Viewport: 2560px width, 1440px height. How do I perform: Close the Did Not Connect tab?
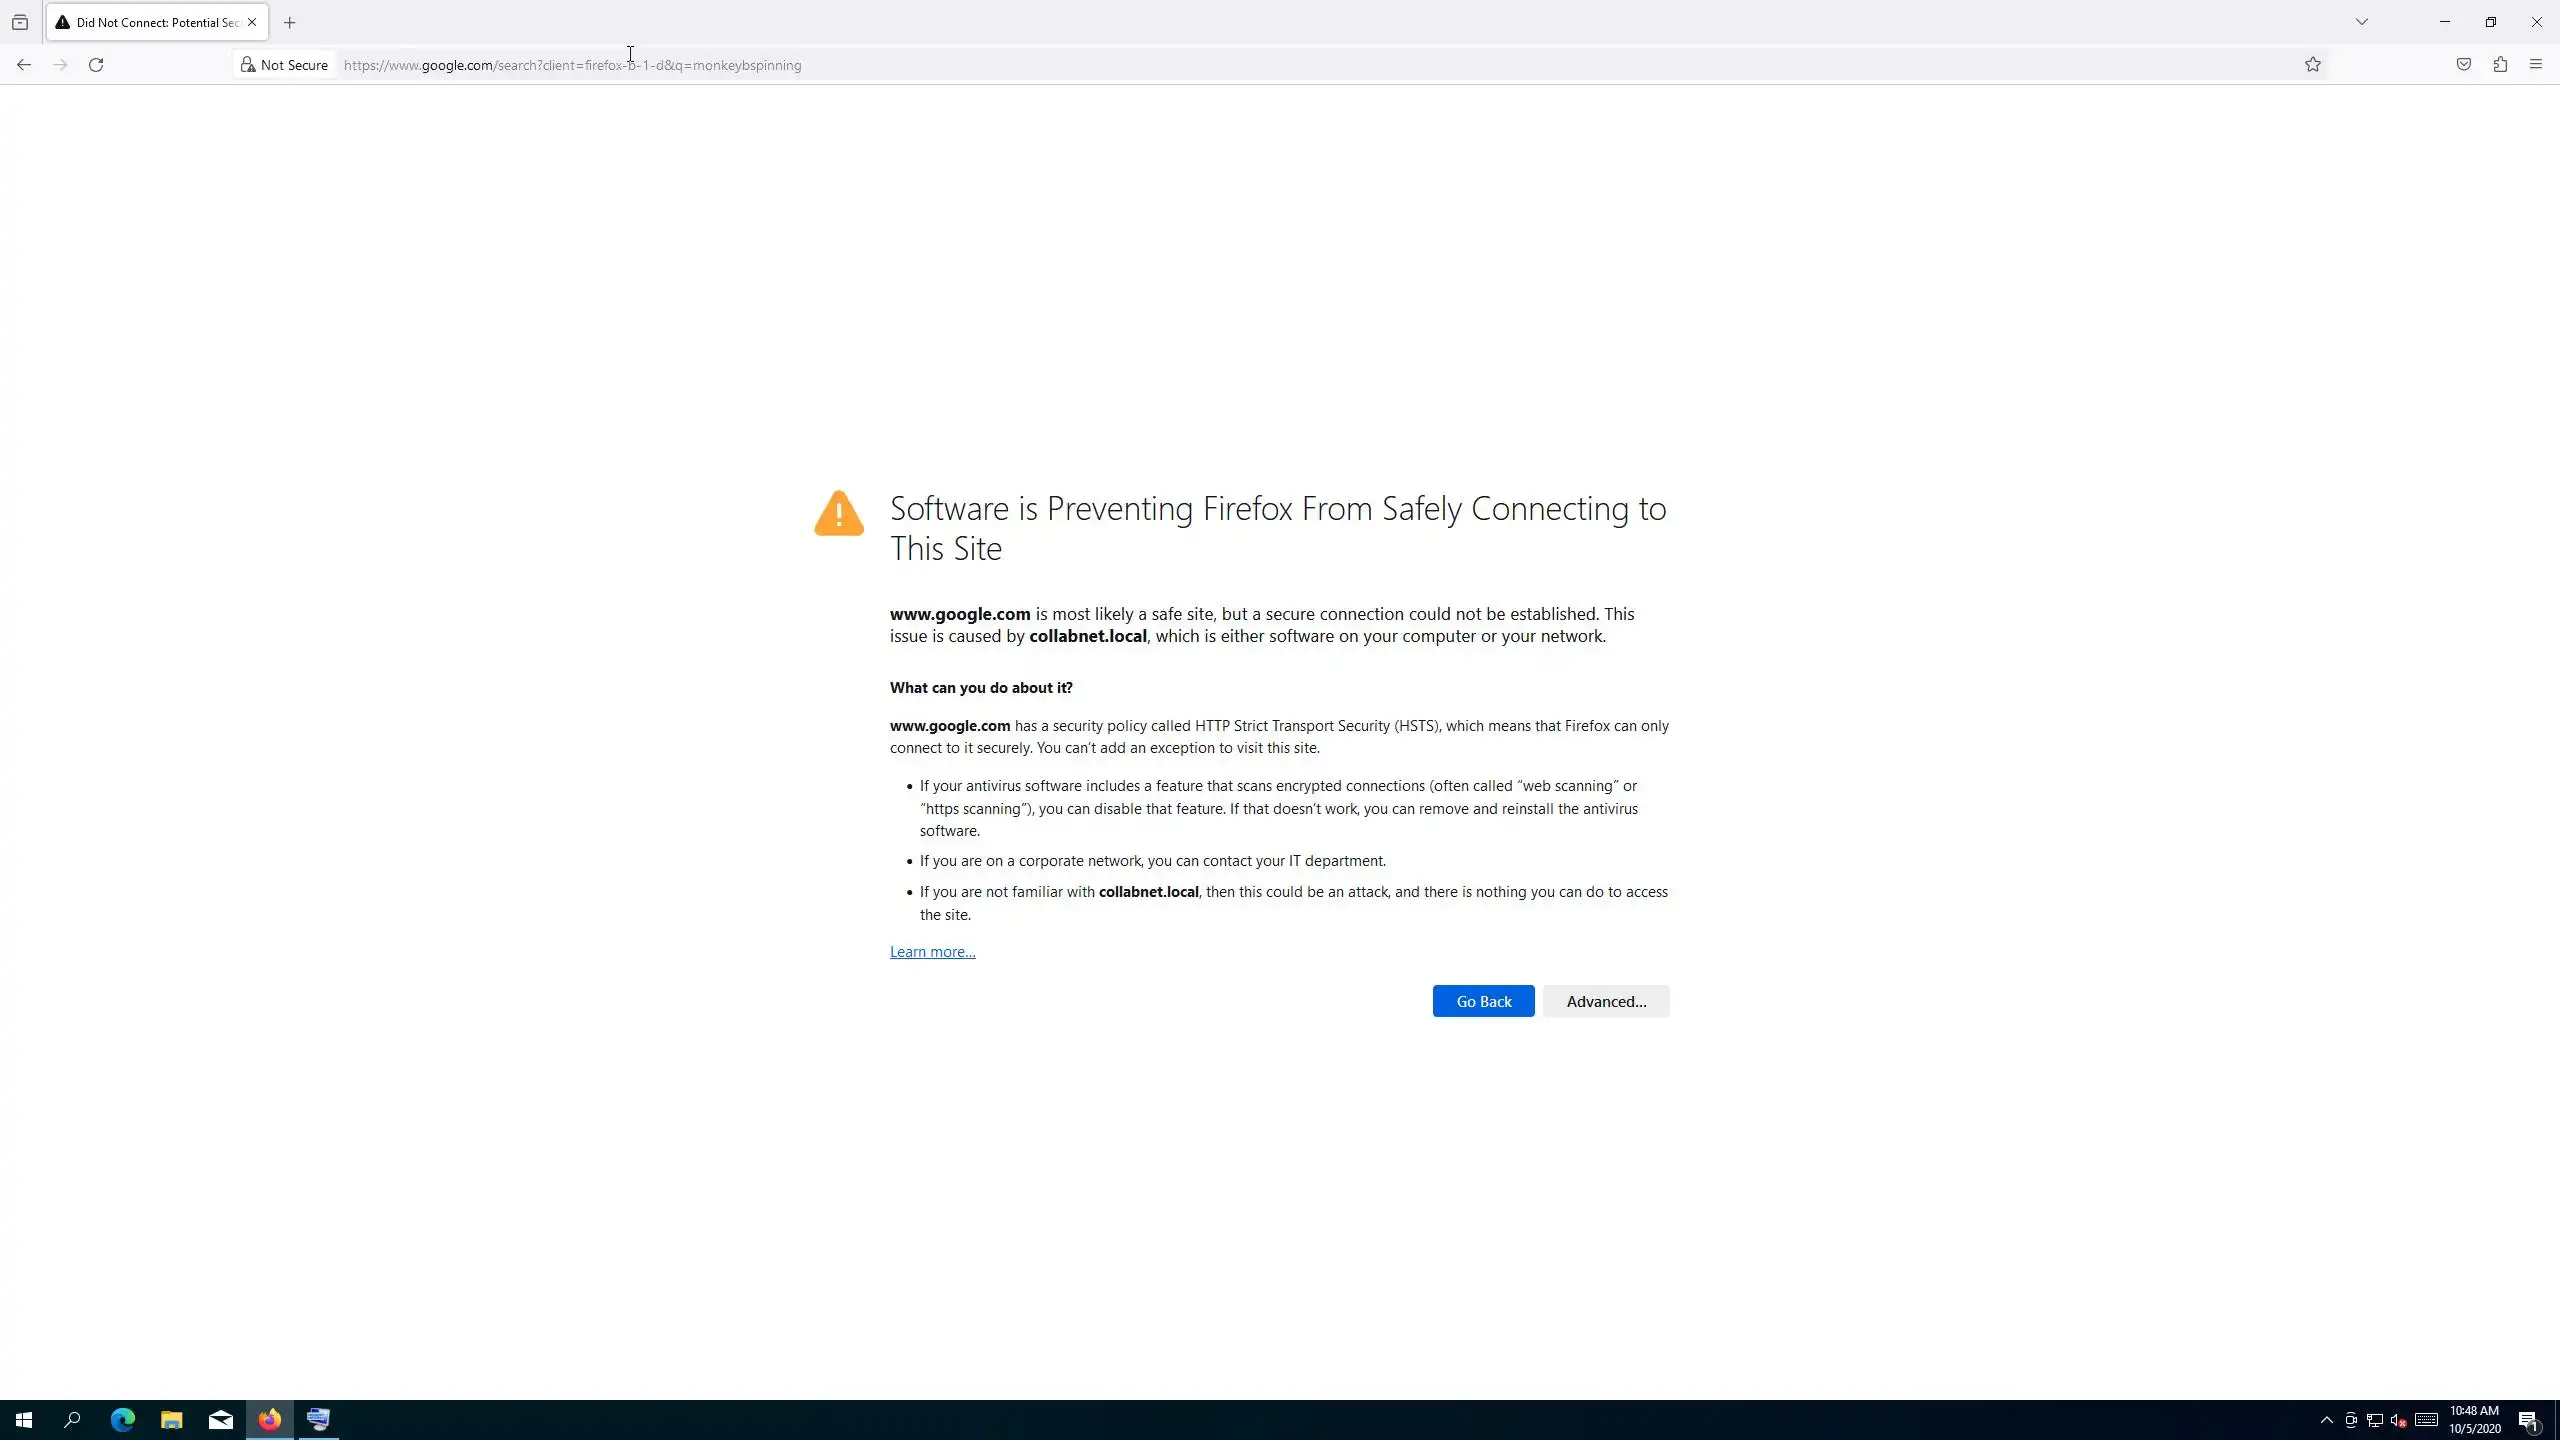(x=252, y=22)
